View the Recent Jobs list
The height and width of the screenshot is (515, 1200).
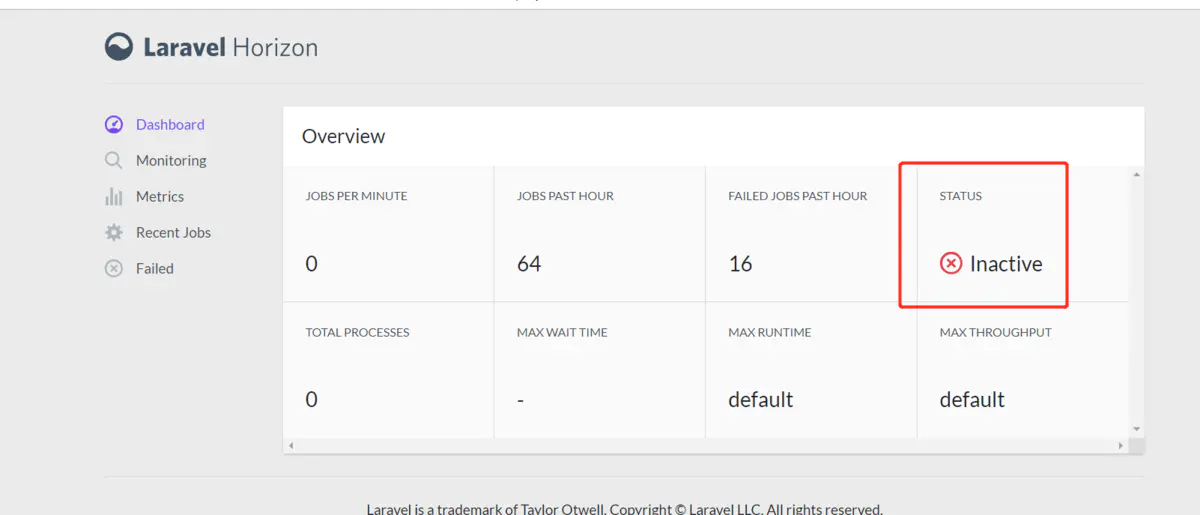point(173,232)
